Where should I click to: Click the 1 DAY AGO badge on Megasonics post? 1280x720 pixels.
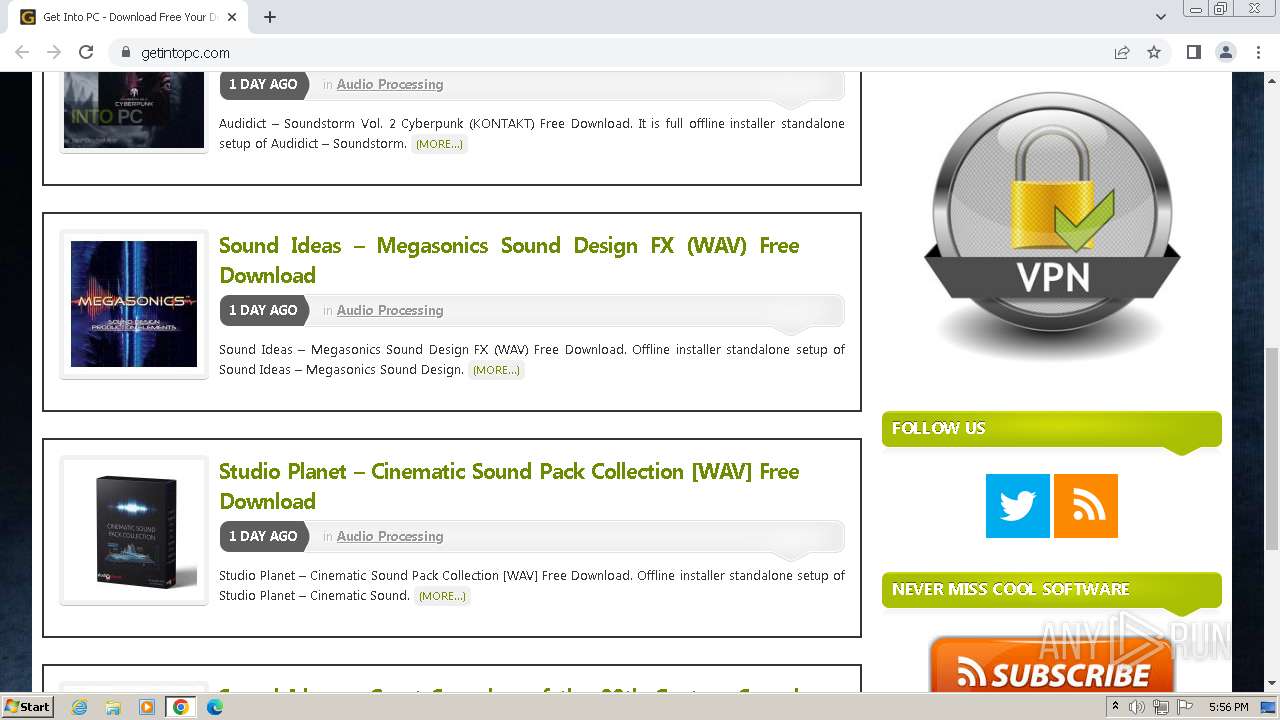263,310
